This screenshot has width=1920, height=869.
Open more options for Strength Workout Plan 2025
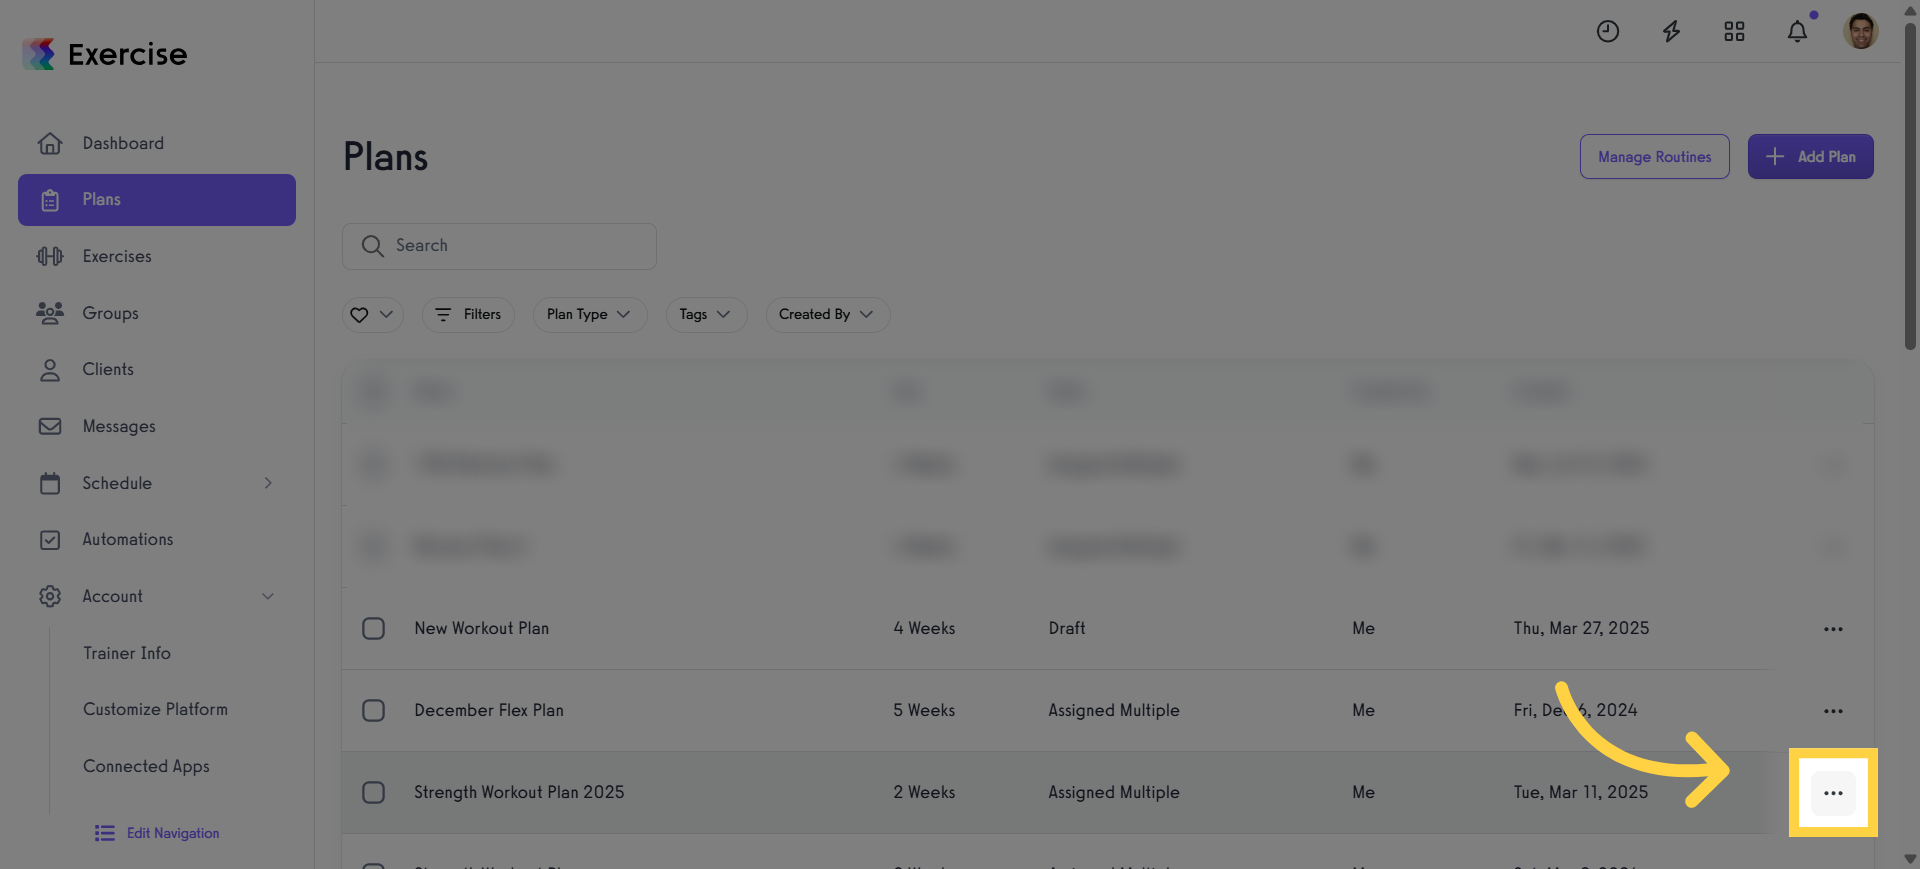(x=1833, y=793)
